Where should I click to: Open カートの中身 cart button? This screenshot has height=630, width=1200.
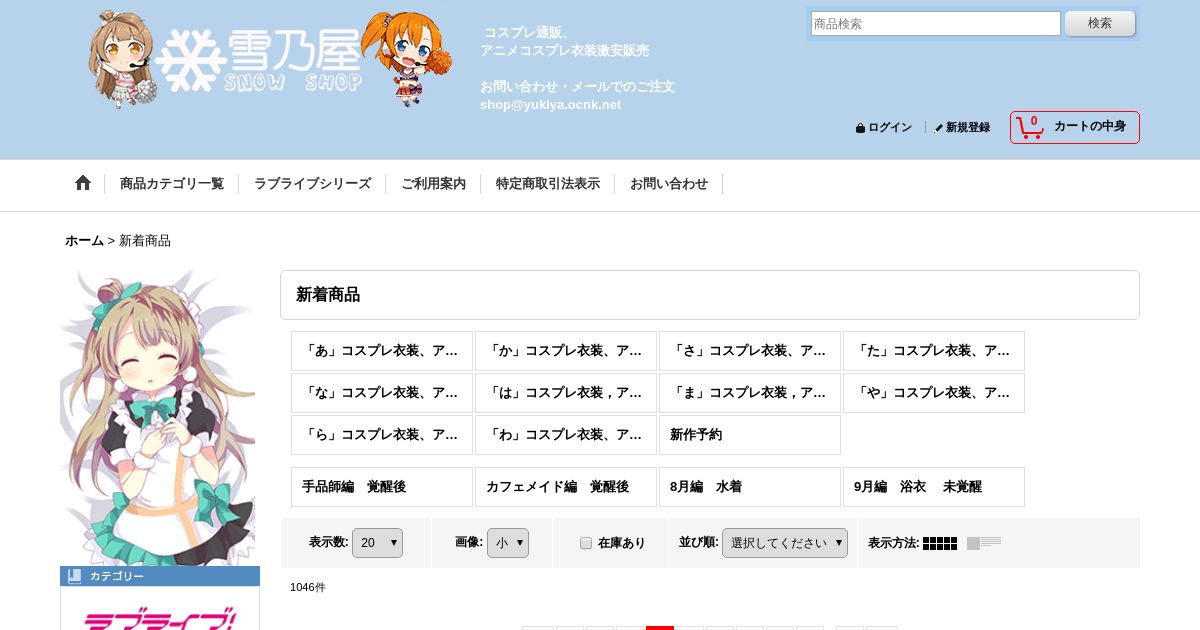1075,127
